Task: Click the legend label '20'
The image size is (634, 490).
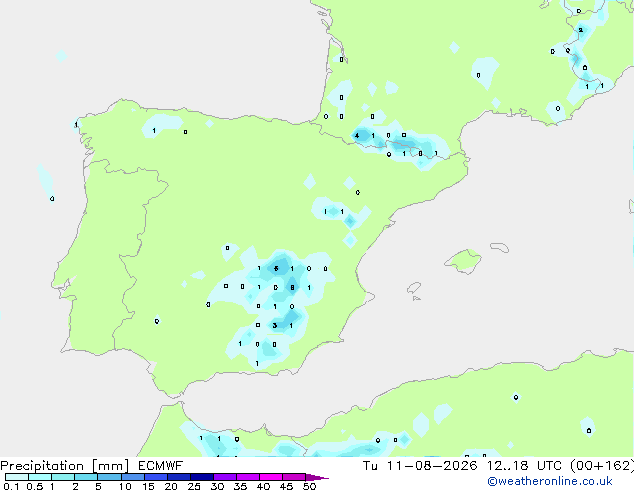Action: pyautogui.click(x=171, y=486)
